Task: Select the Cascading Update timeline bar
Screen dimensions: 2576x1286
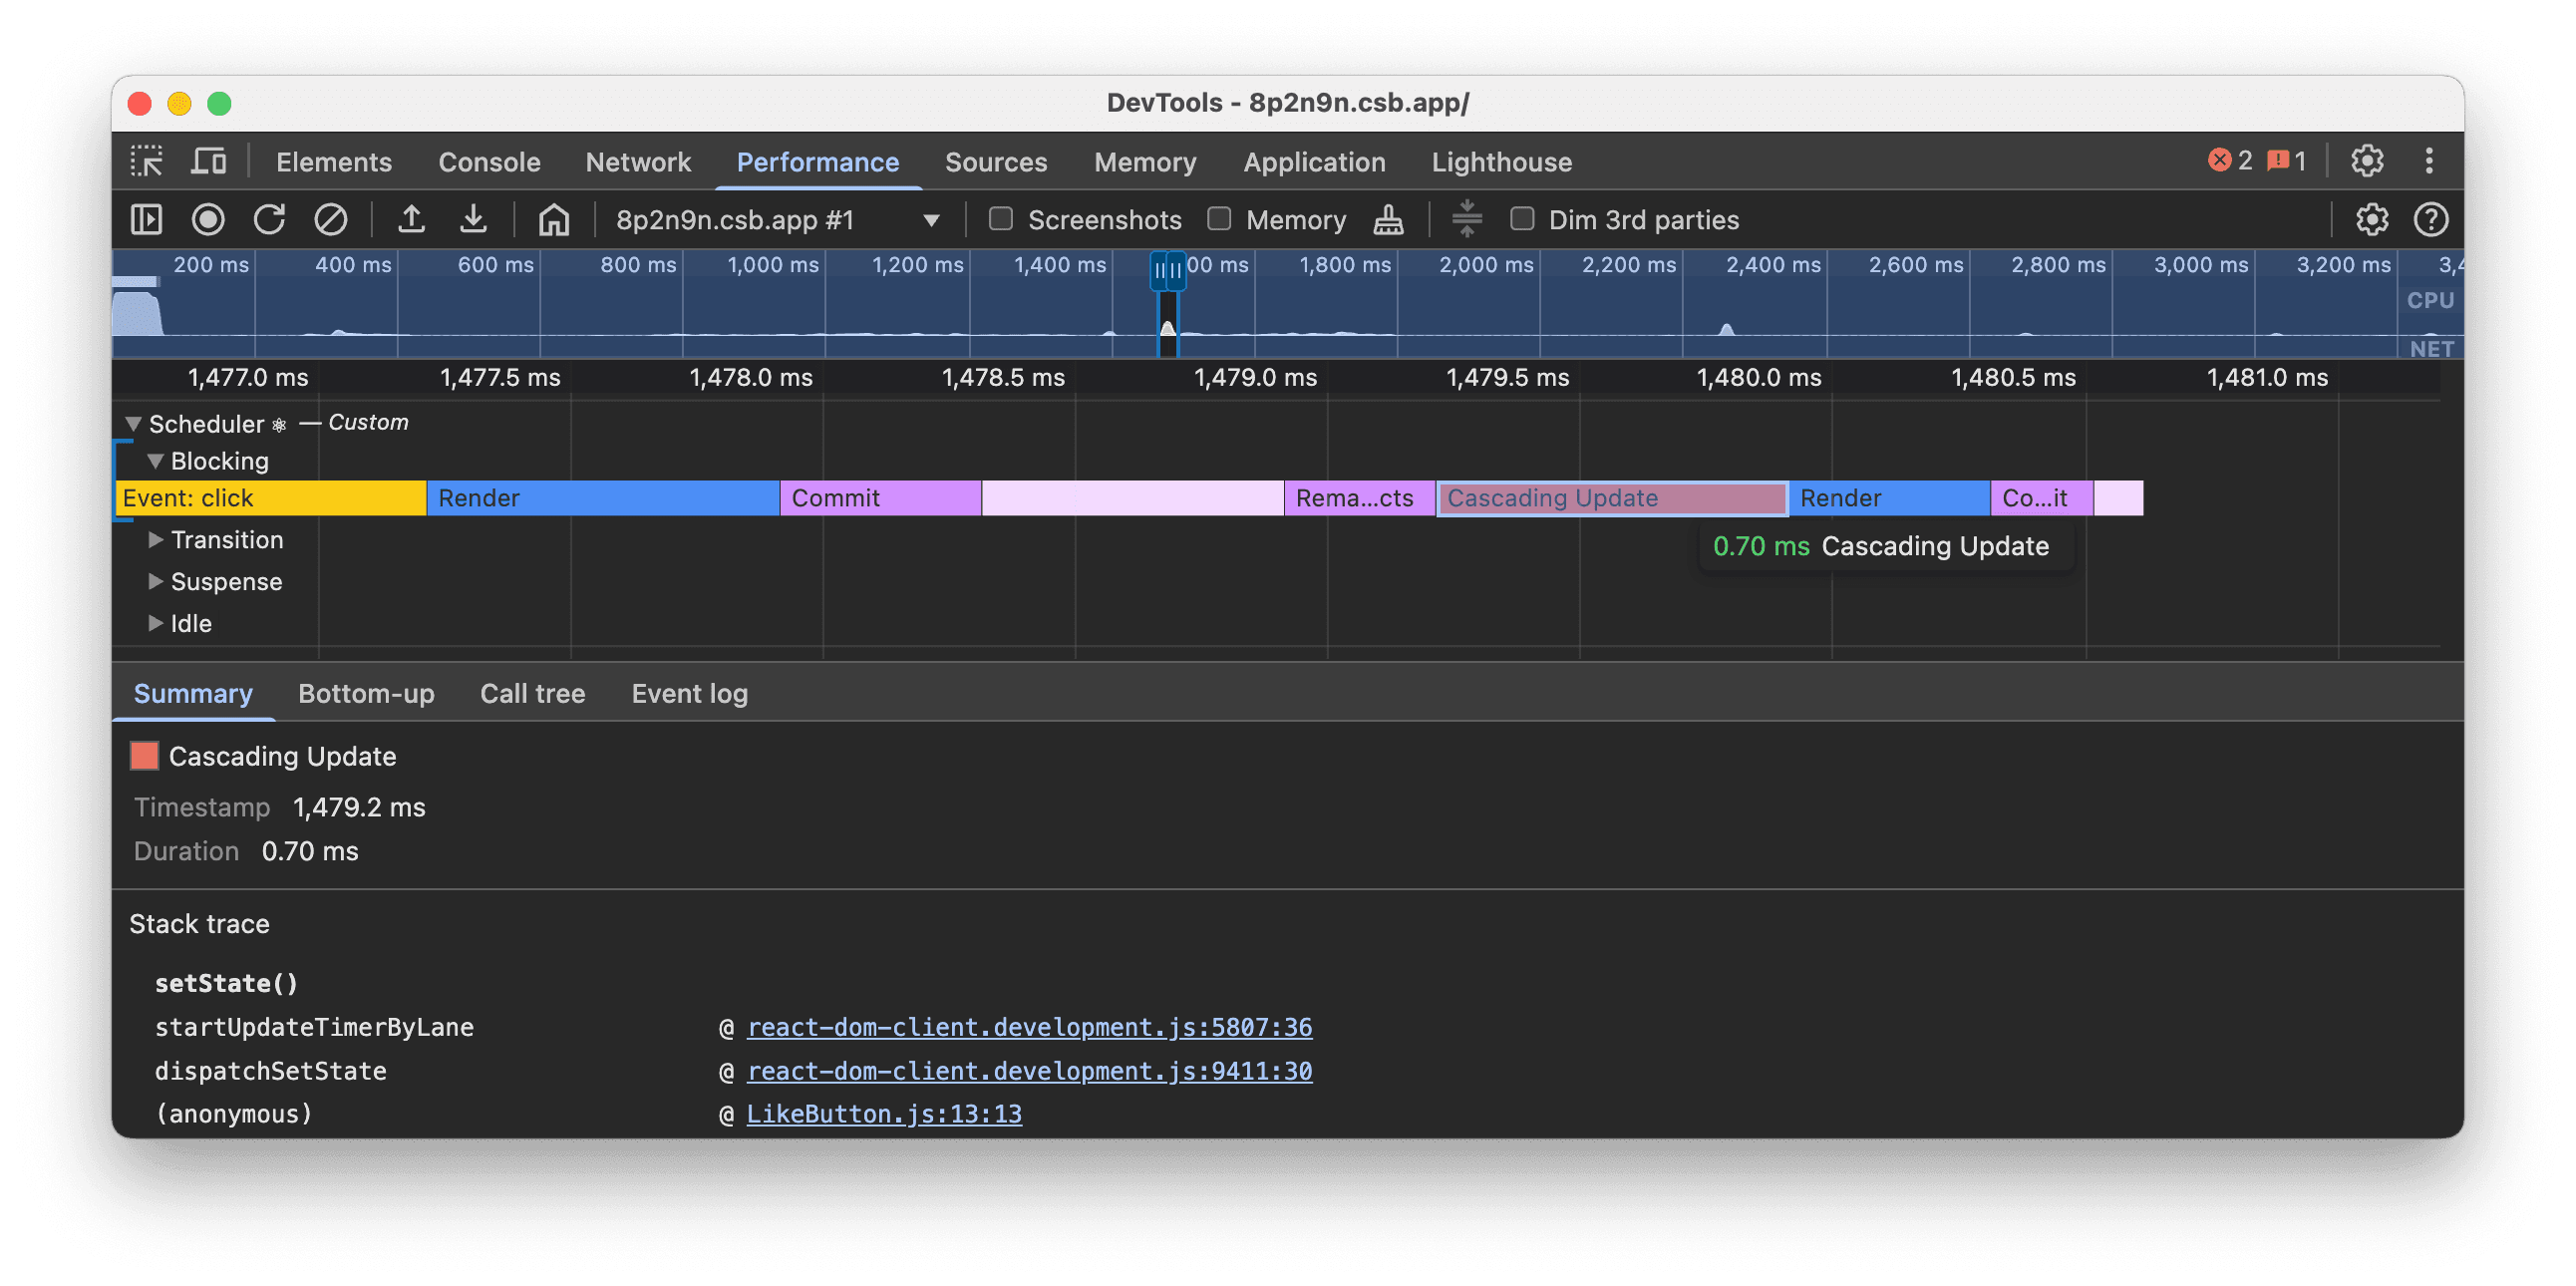Action: coord(1612,498)
